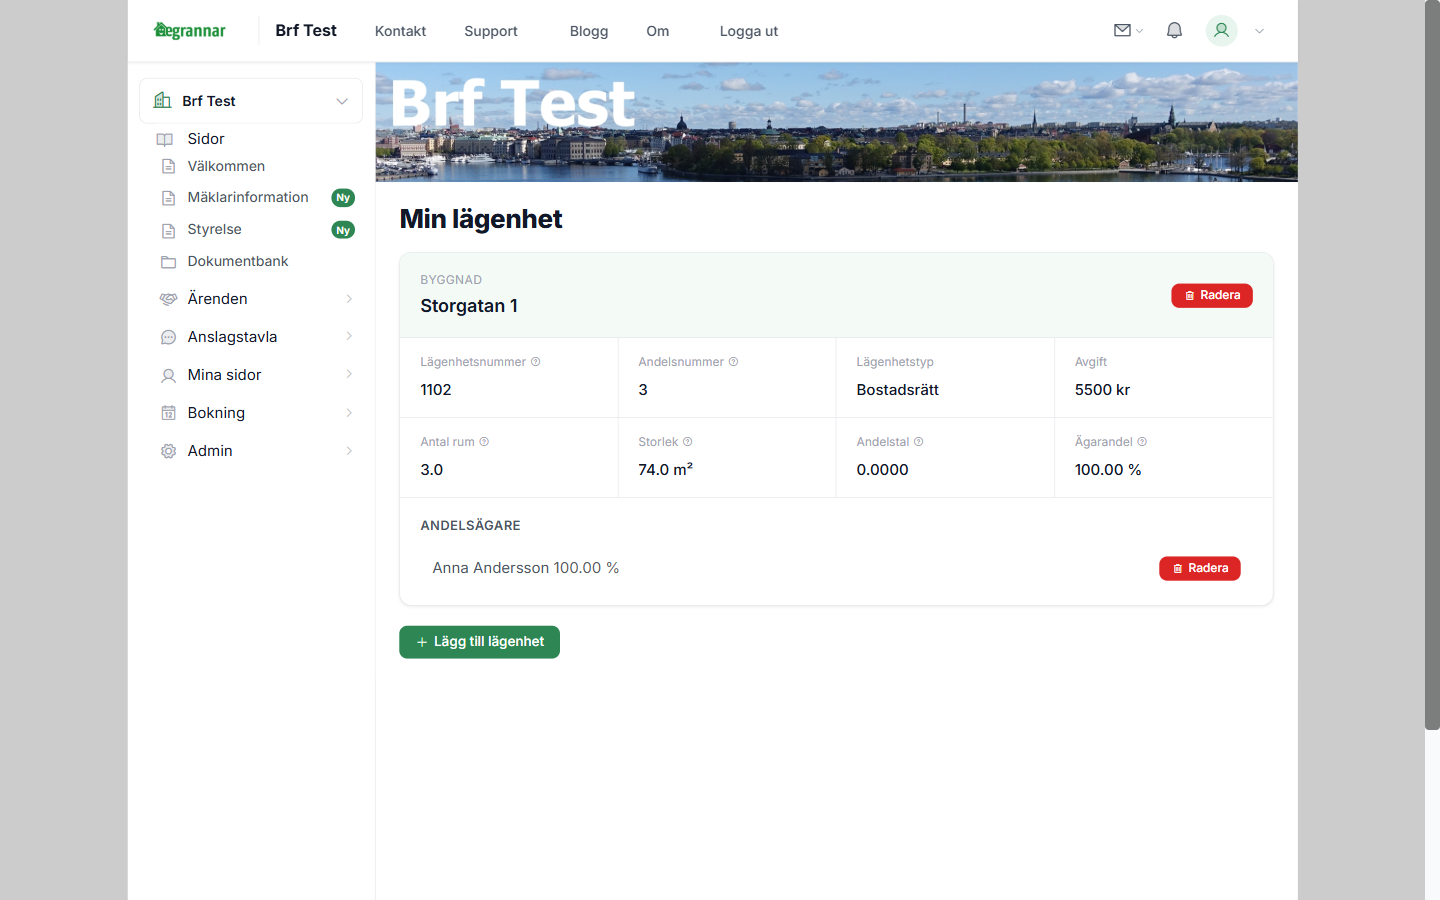This screenshot has height=900, width=1440.
Task: Click the help icon beside Storlek
Action: (x=687, y=442)
